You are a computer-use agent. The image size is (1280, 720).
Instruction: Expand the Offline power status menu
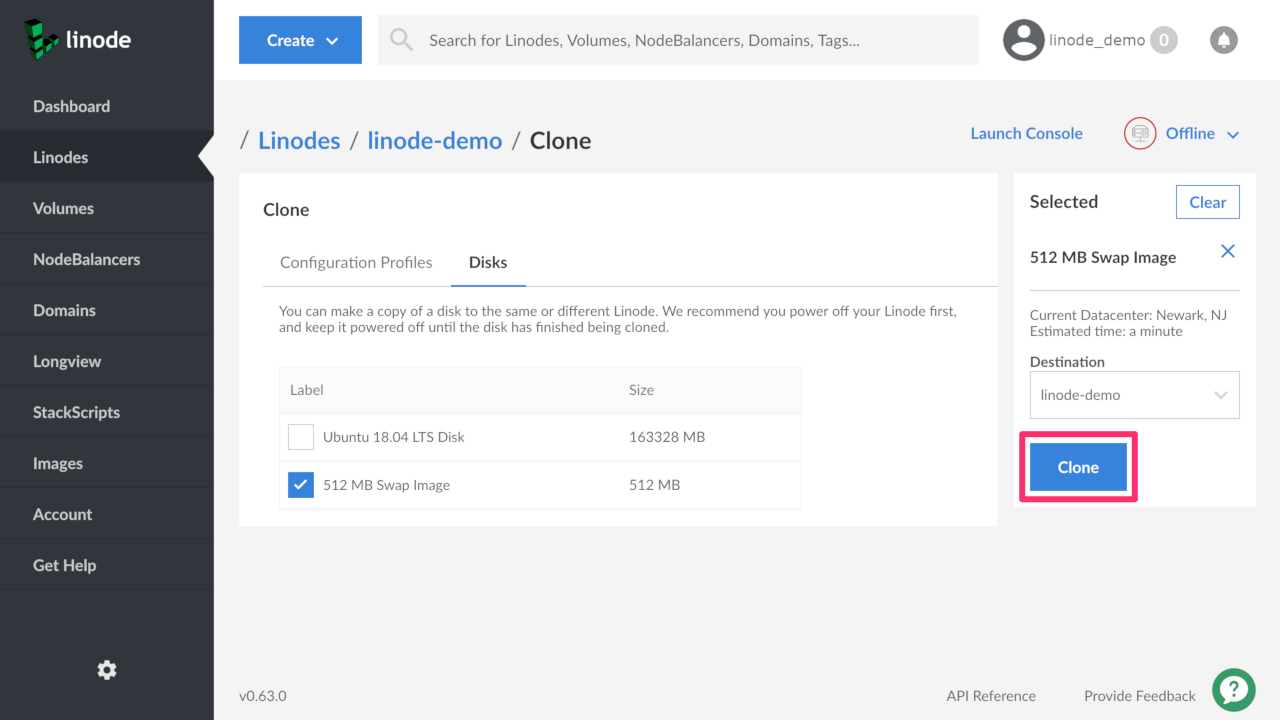1200,134
